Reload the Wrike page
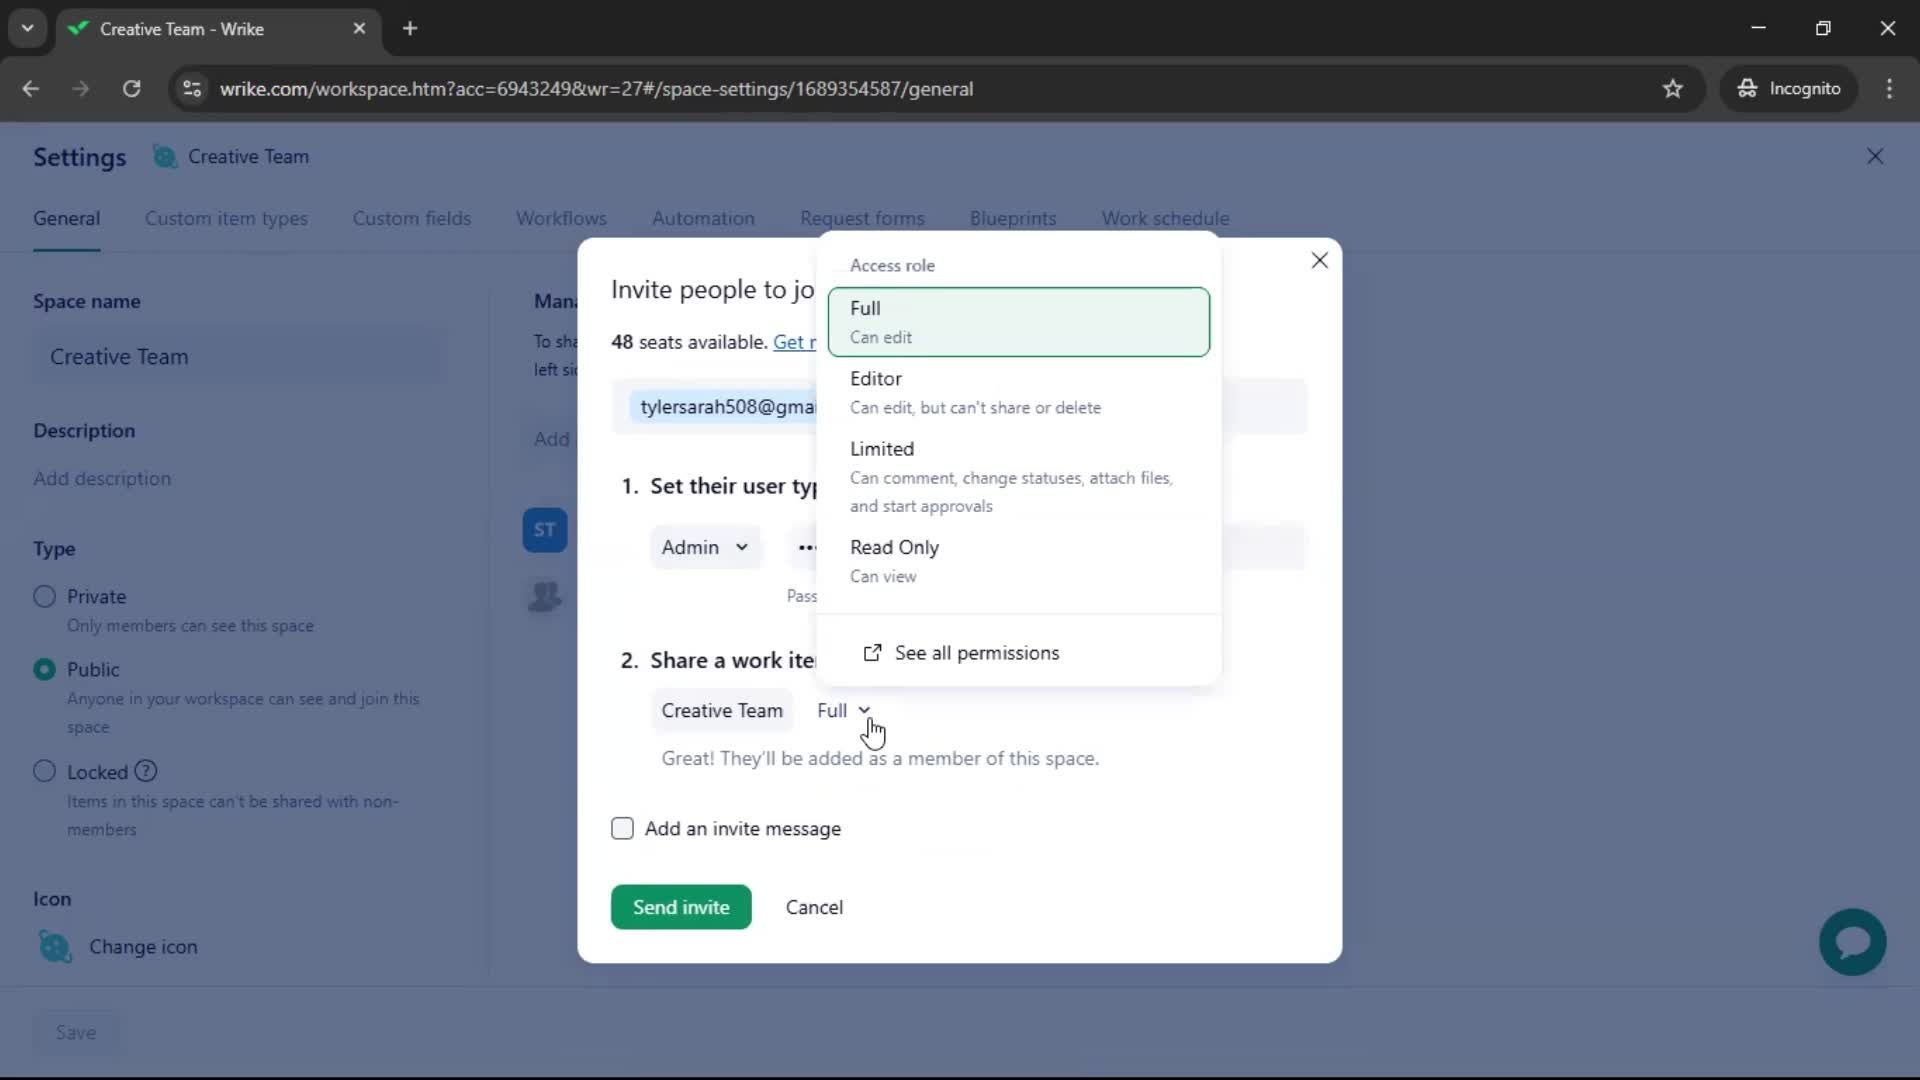Image resolution: width=1920 pixels, height=1080 pixels. 131,89
